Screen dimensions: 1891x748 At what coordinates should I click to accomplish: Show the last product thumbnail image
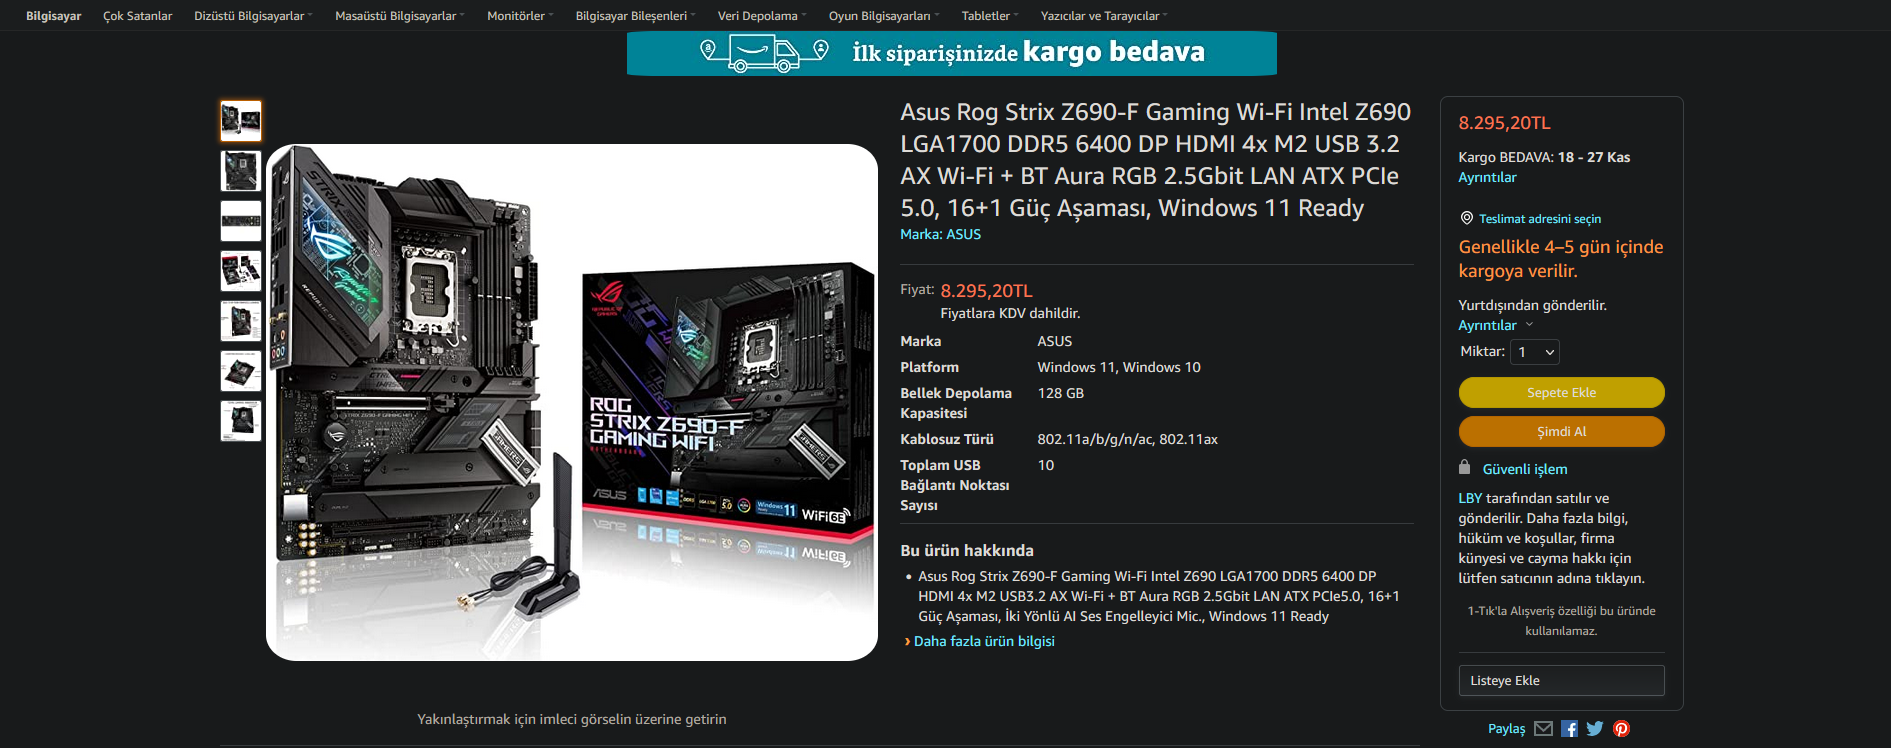[x=241, y=421]
